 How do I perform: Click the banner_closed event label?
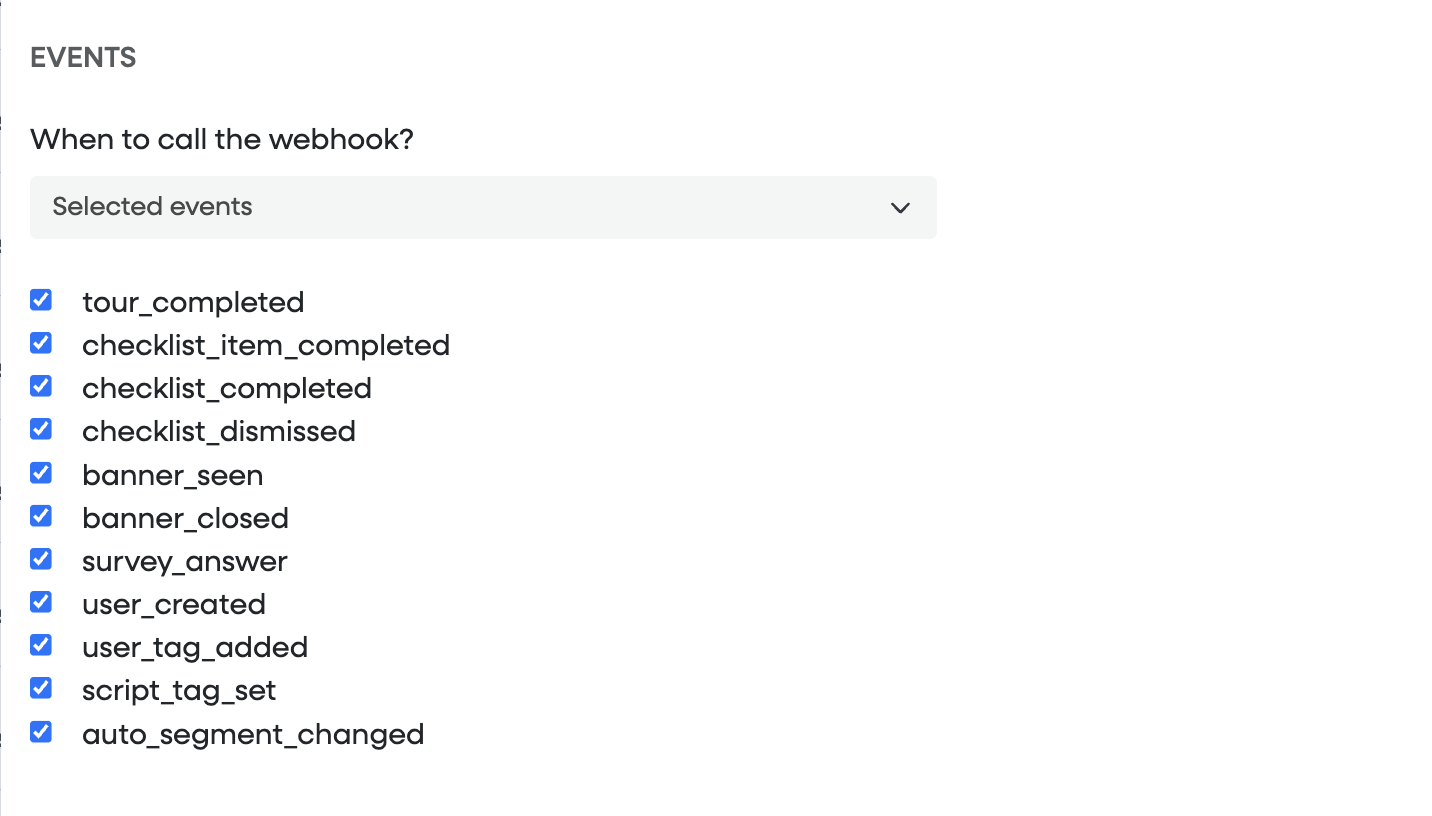tap(185, 519)
